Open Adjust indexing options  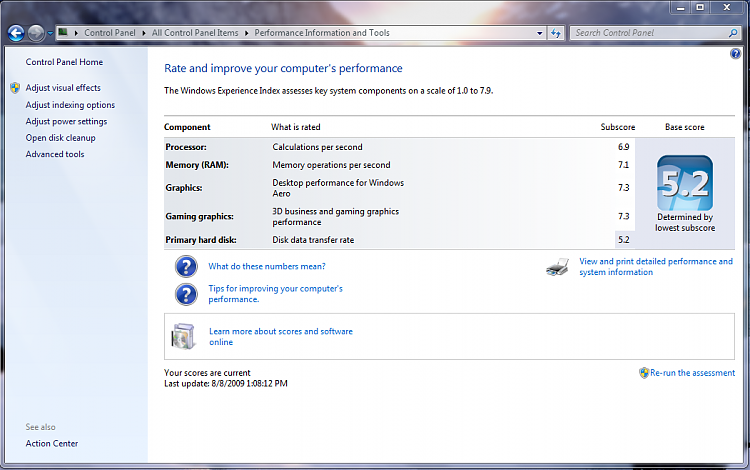tap(70, 105)
